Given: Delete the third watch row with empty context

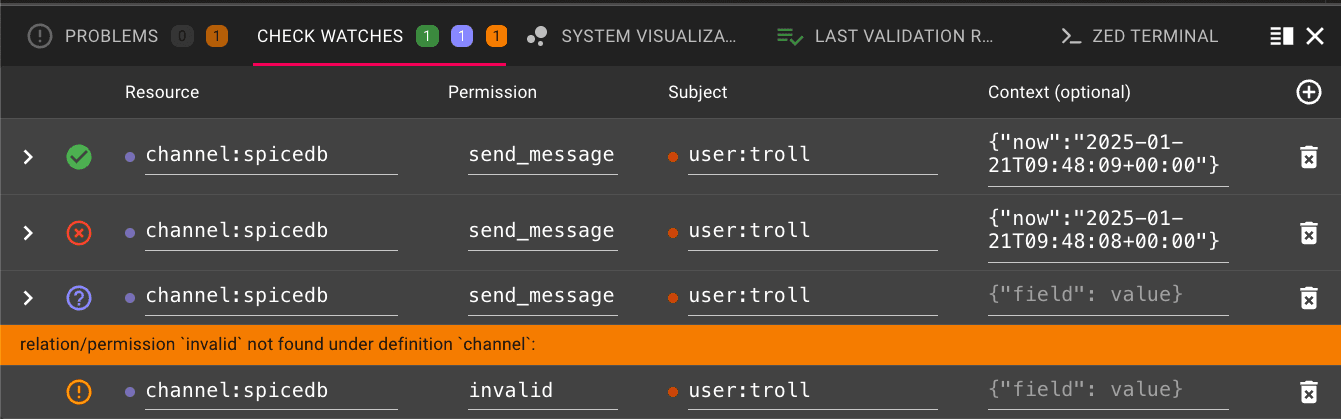Looking at the screenshot, I should coord(1307,298).
